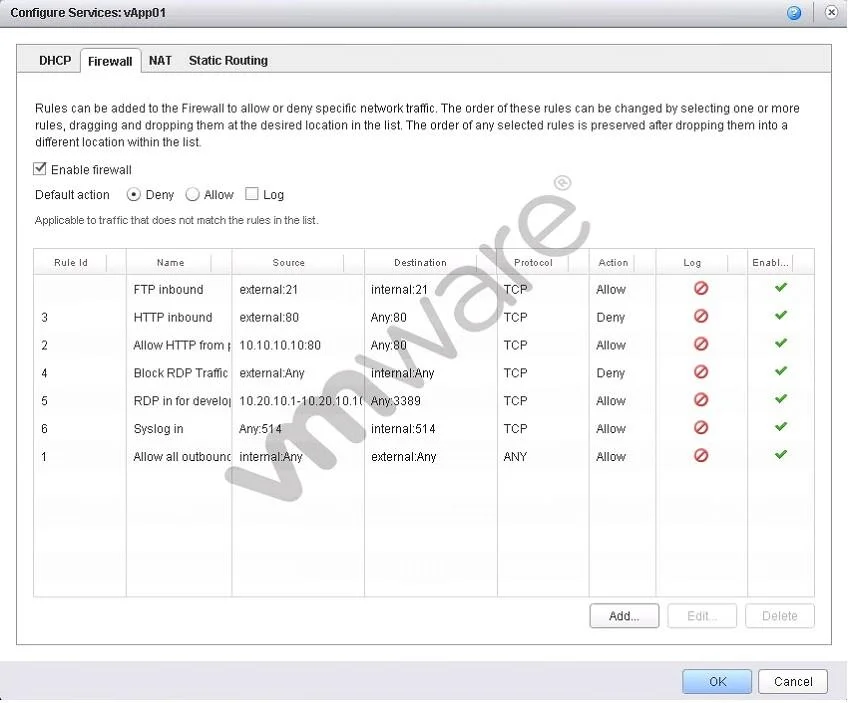Switch to the Static Routing tab
Image resolution: width=849 pixels, height=703 pixels.
tap(228, 60)
